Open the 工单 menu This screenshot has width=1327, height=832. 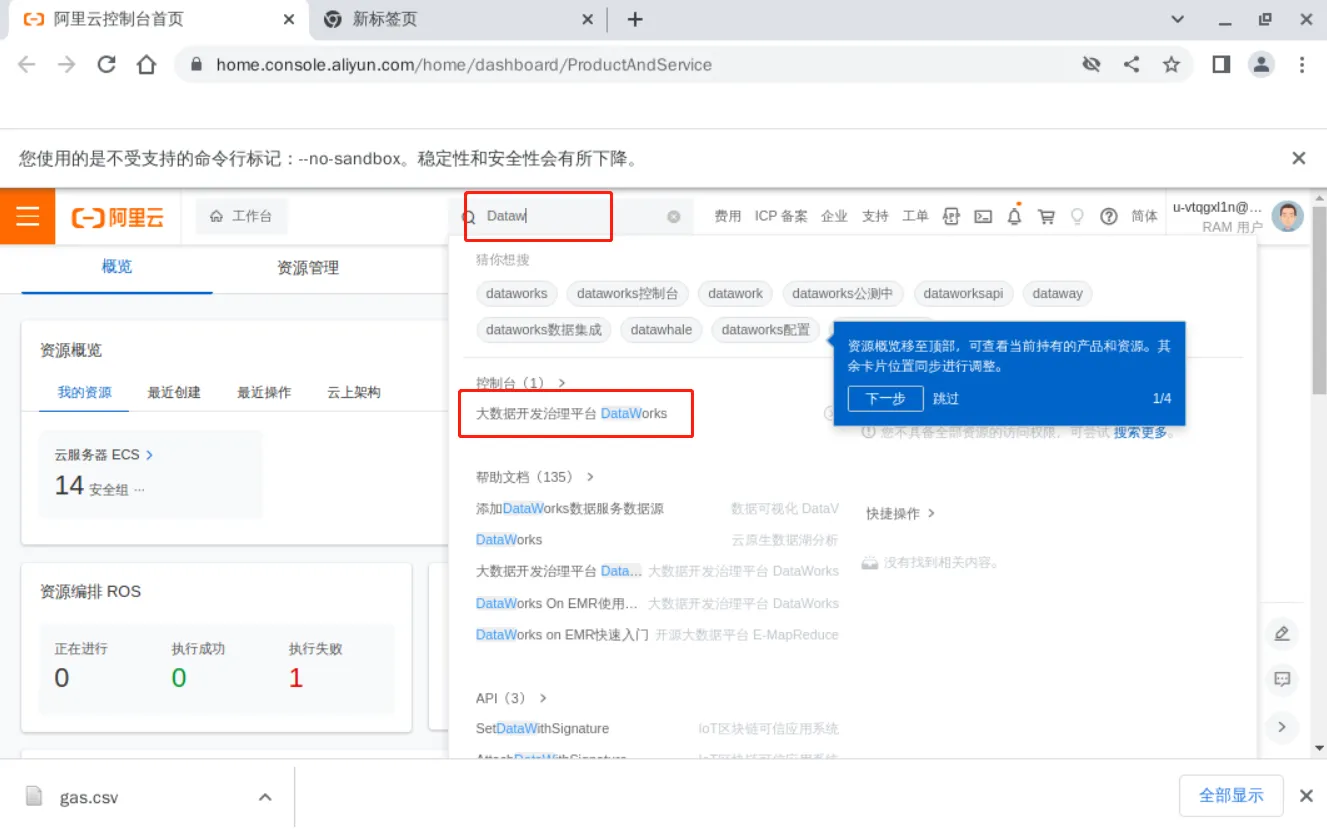click(x=915, y=216)
